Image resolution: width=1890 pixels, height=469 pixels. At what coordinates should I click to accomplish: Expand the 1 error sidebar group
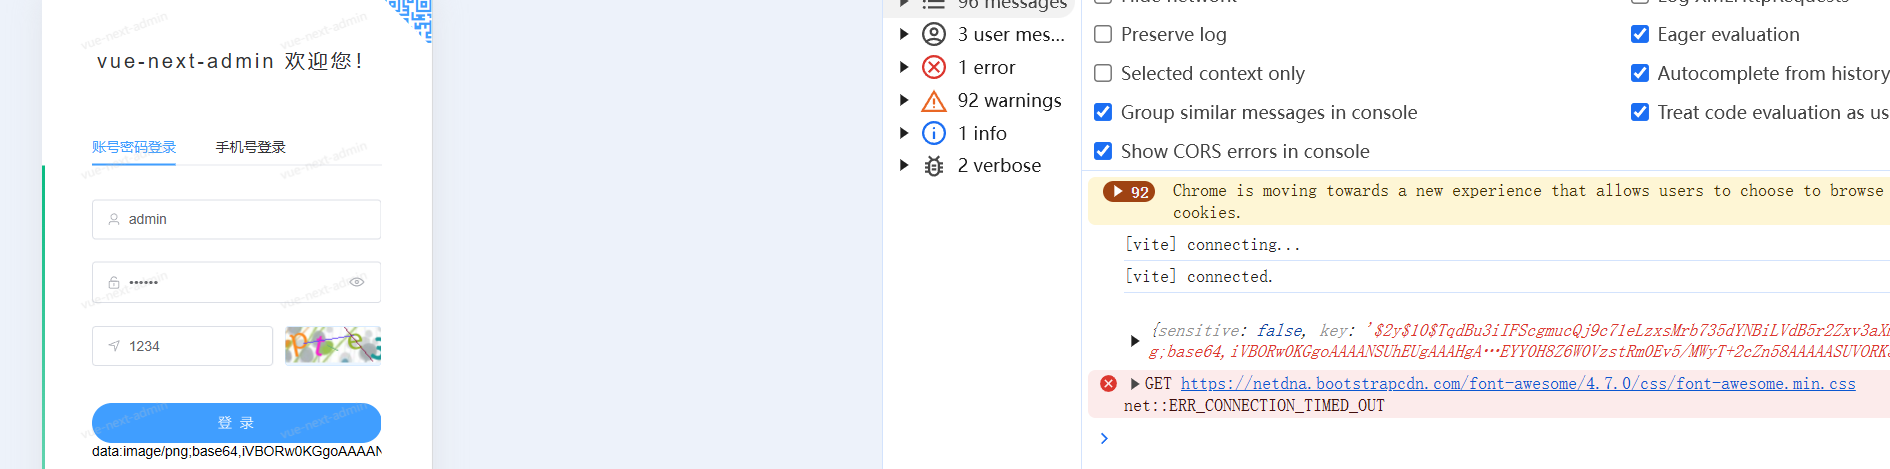[904, 67]
